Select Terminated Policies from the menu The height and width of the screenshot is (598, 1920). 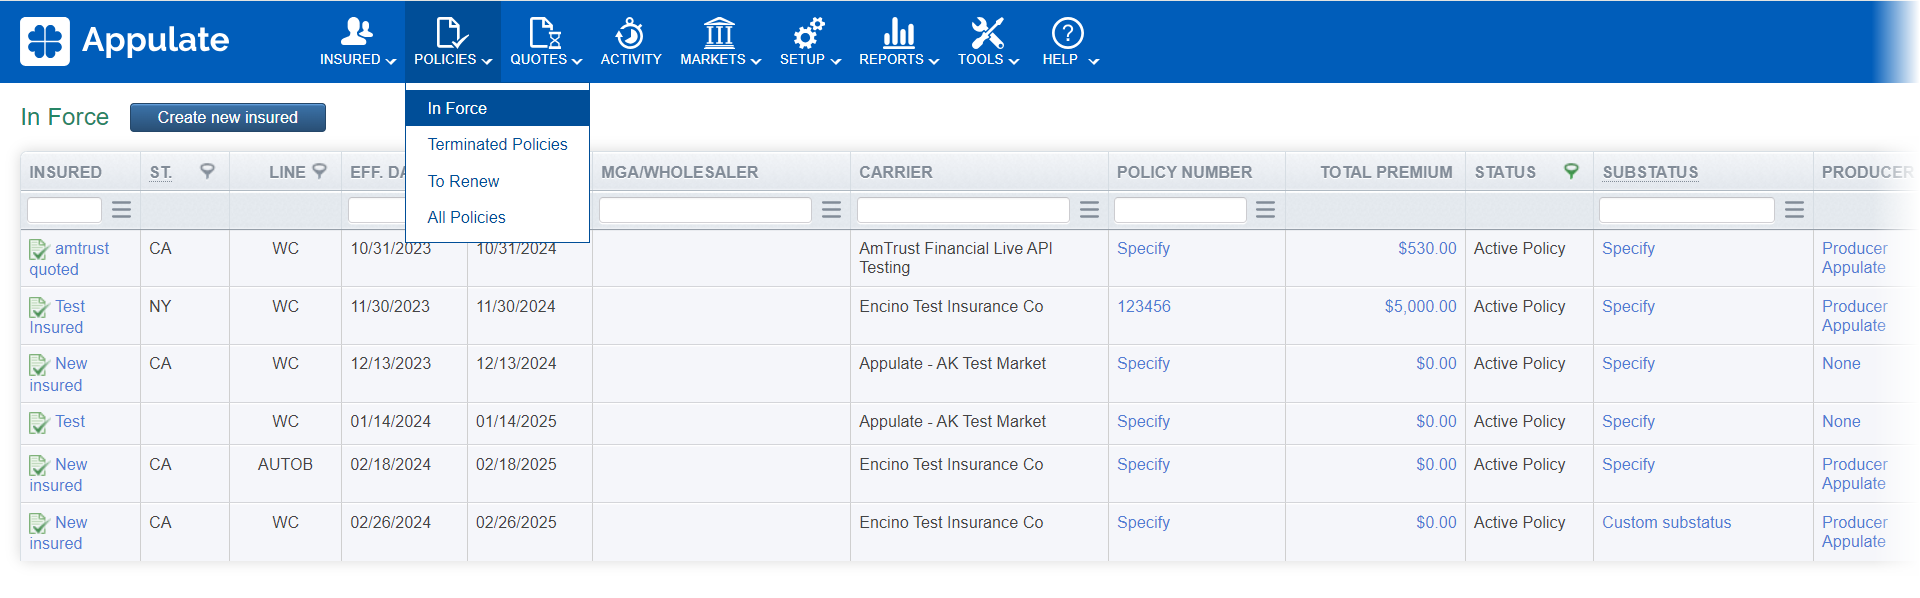pos(497,145)
